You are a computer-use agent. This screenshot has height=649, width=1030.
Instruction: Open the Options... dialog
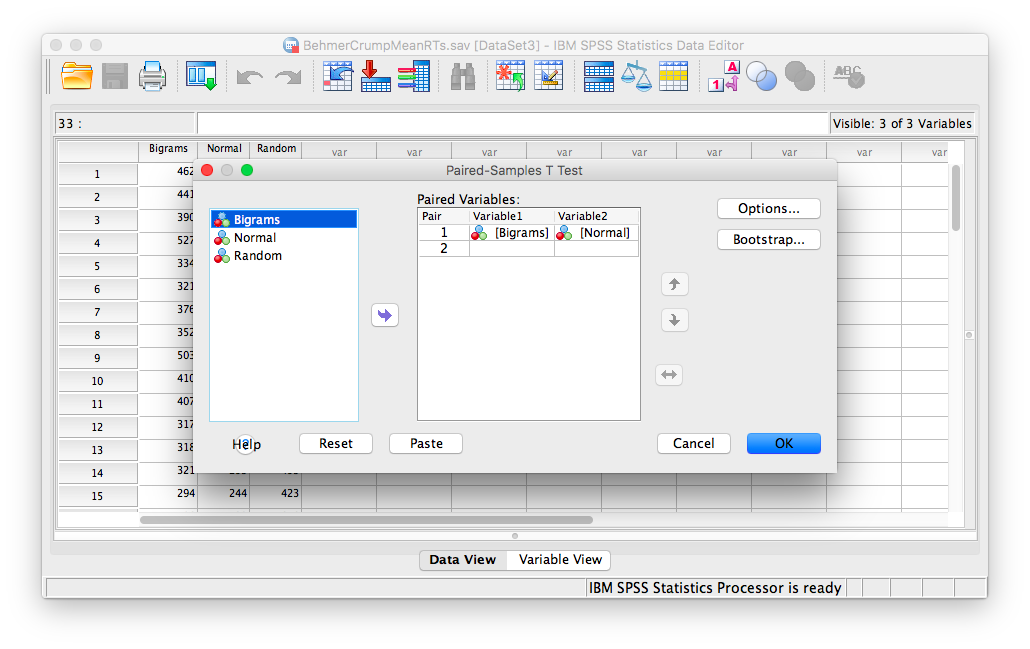(769, 208)
